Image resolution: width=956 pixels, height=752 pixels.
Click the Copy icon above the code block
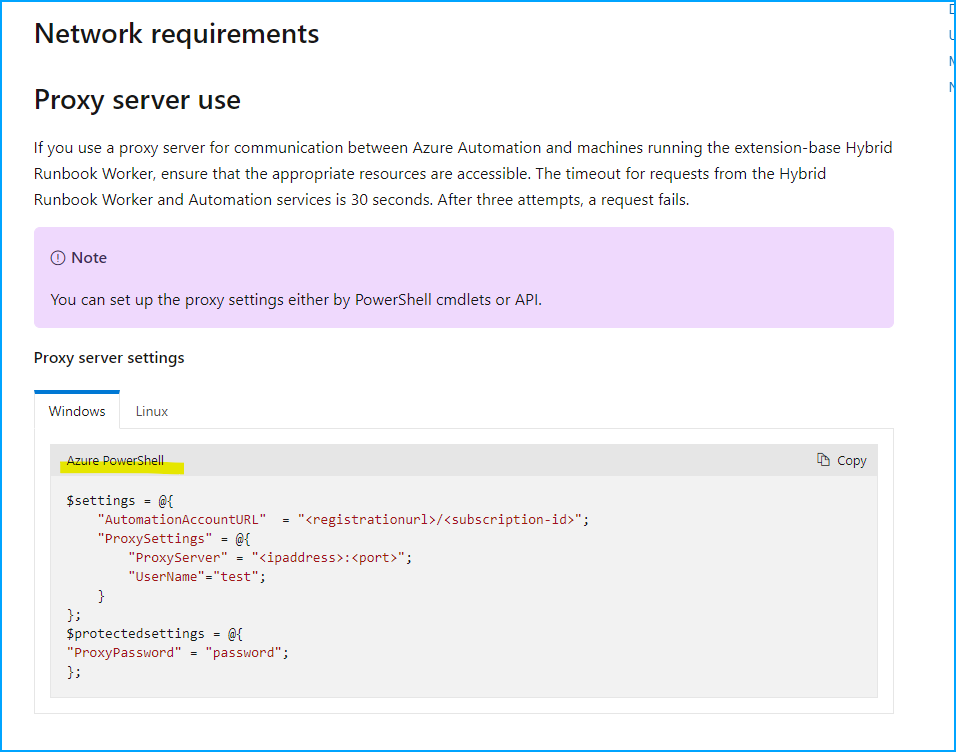coord(825,460)
